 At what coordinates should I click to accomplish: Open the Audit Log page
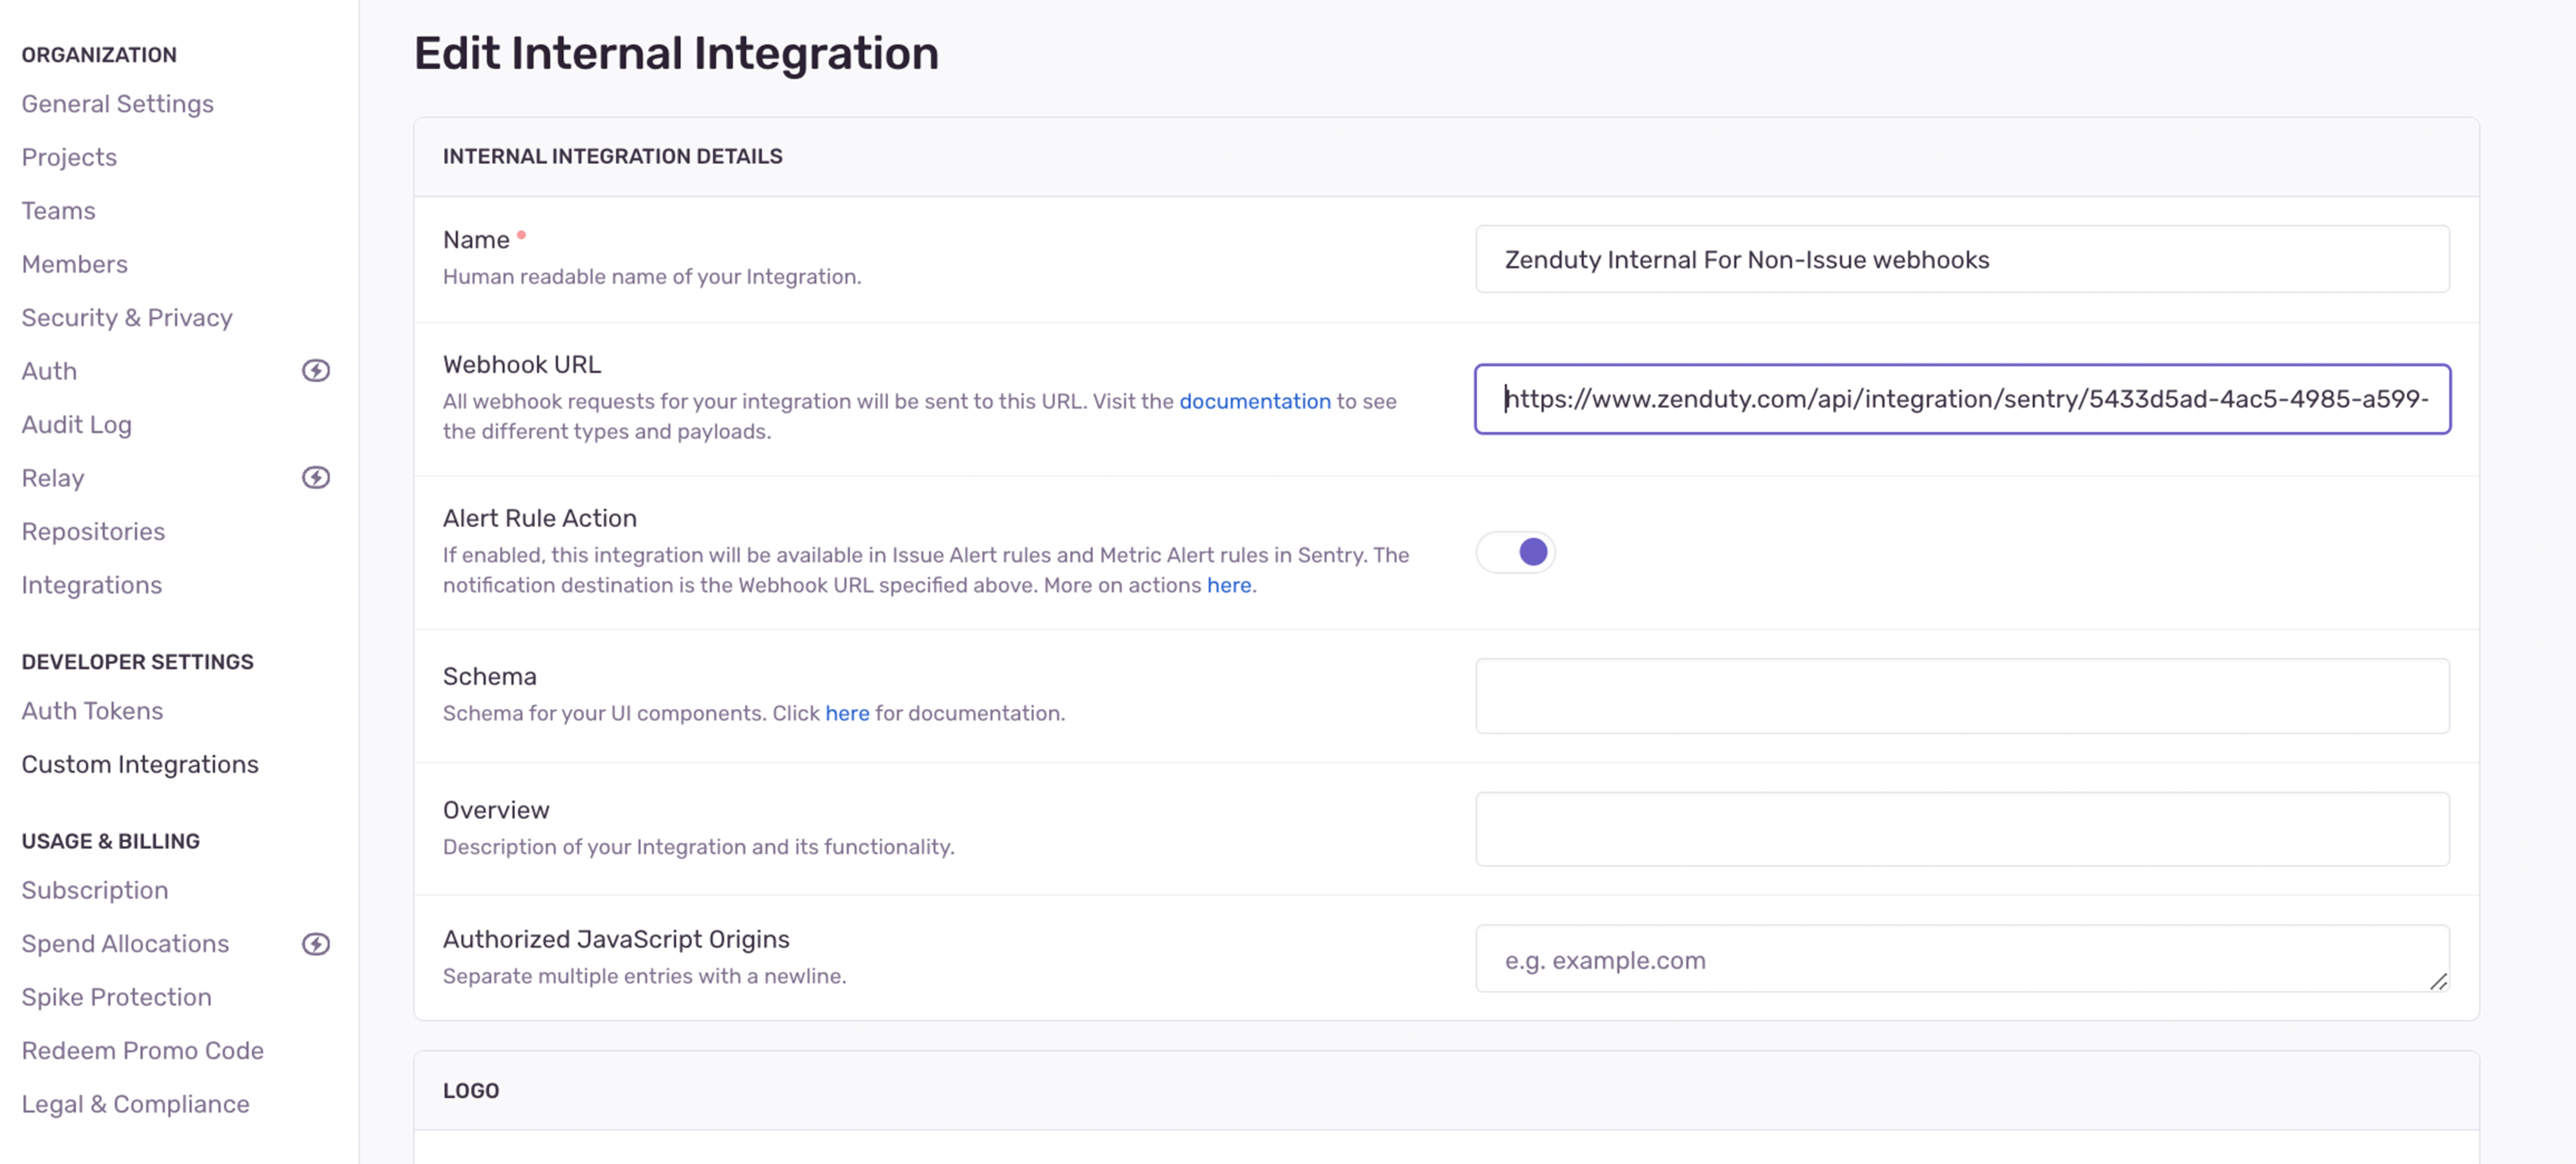point(77,425)
